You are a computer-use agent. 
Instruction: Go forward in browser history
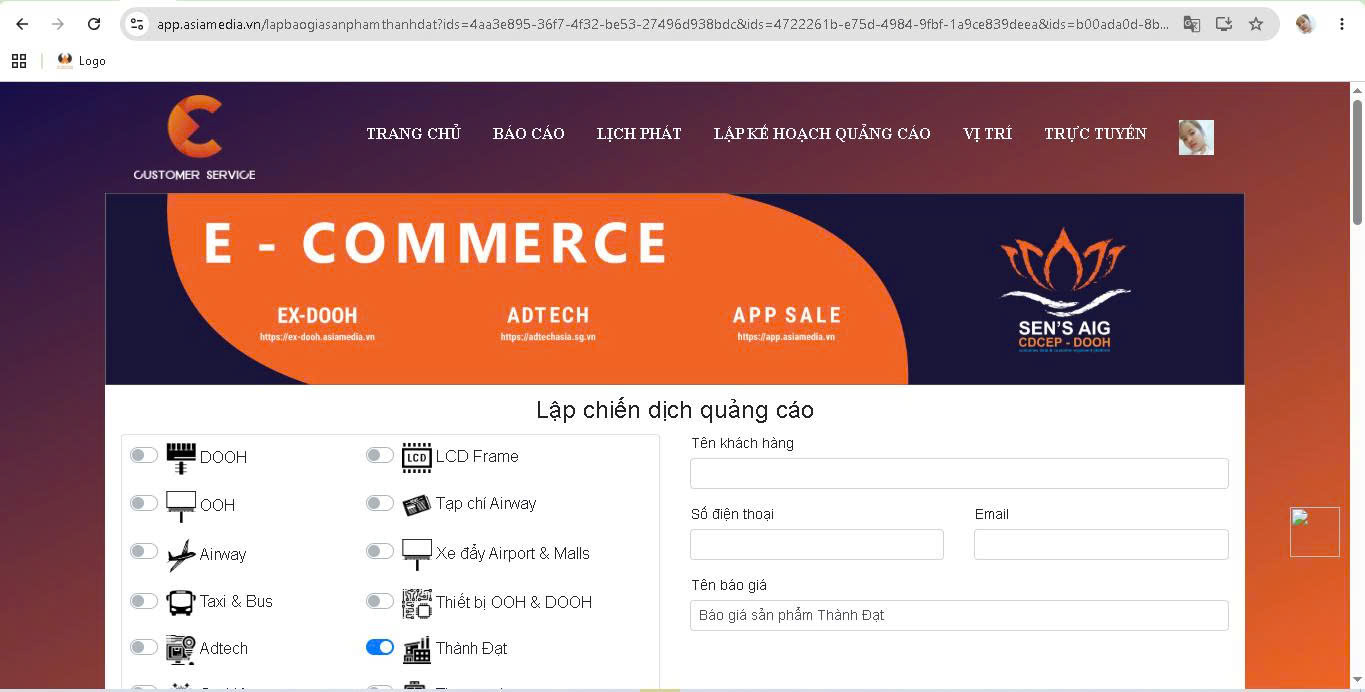(x=58, y=24)
